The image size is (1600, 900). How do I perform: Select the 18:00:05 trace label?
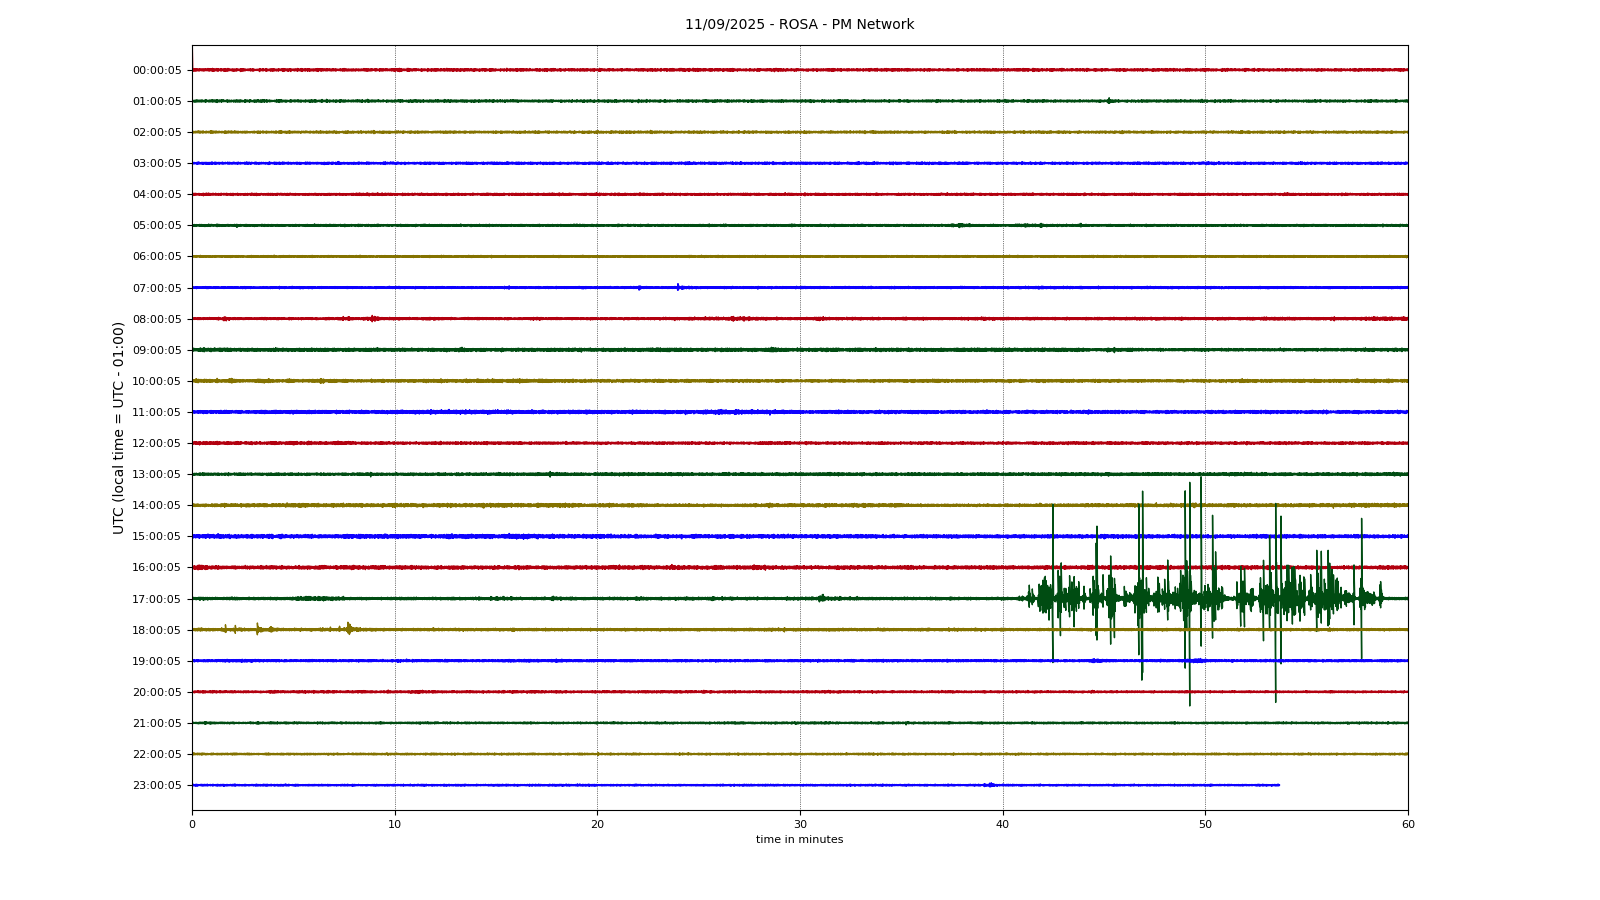(157, 630)
